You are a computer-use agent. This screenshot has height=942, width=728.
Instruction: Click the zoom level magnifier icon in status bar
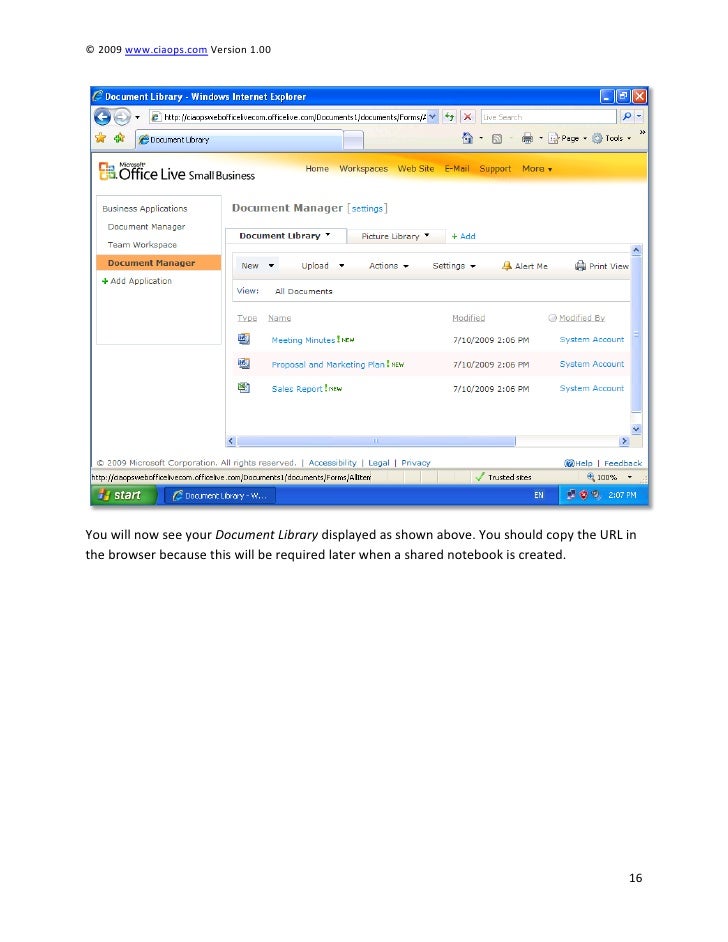click(x=591, y=477)
